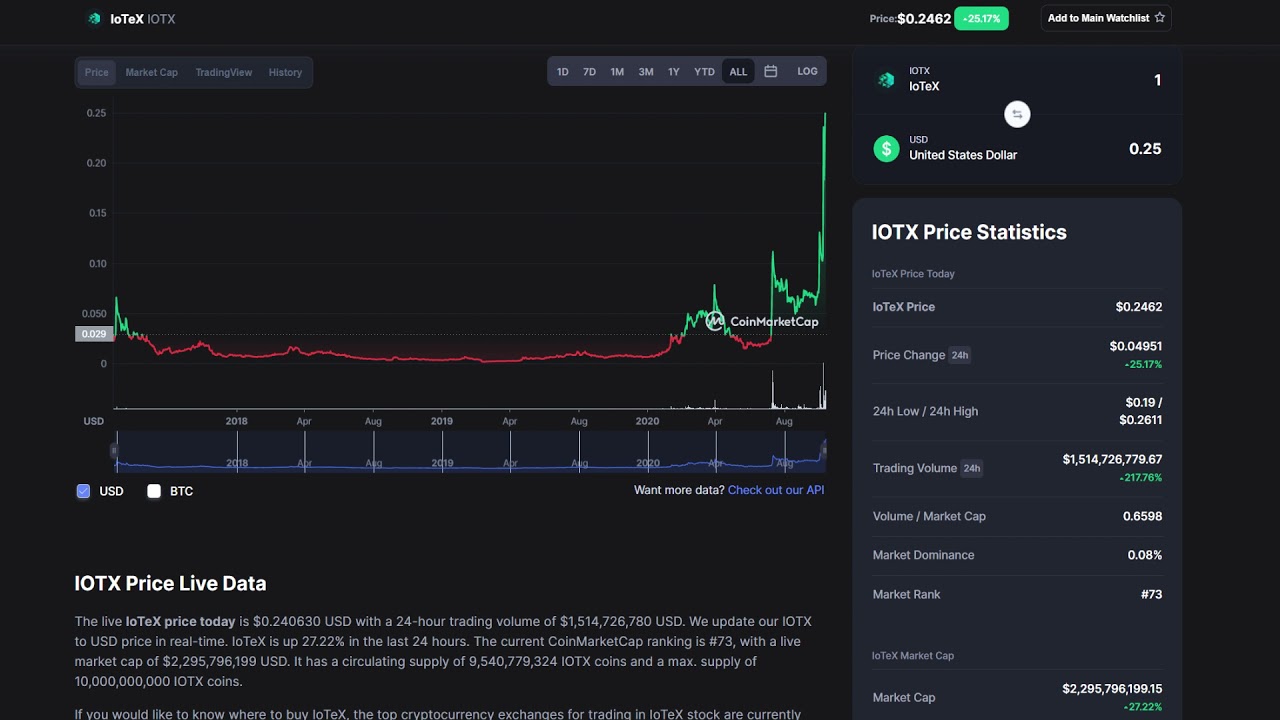Click right handle of chart range slider
This screenshot has height=720, width=1280.
825,451
